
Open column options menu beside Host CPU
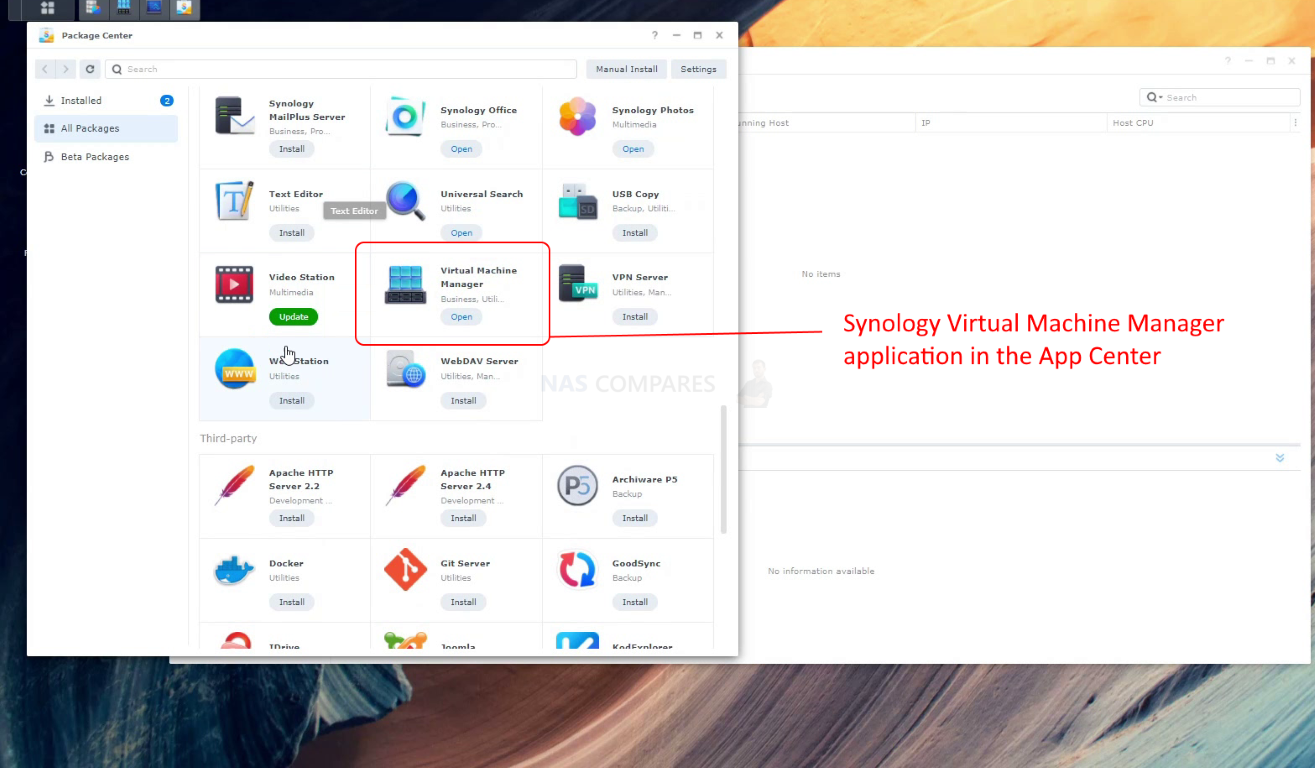[x=1295, y=123]
